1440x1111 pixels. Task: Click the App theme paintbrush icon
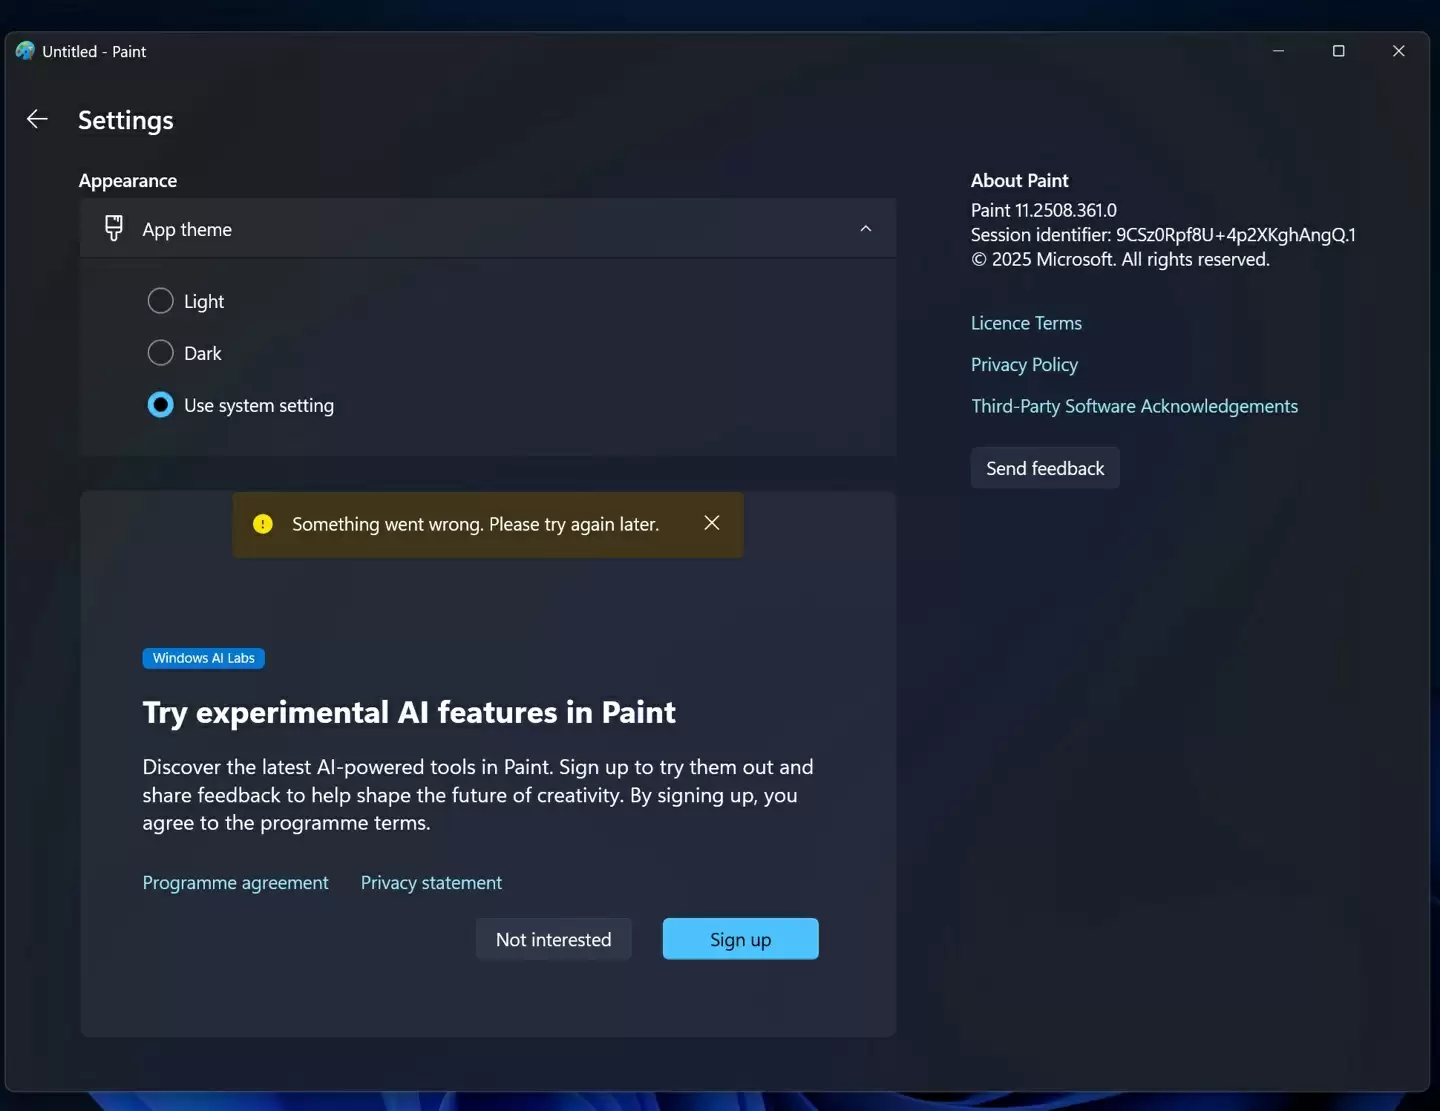(113, 228)
